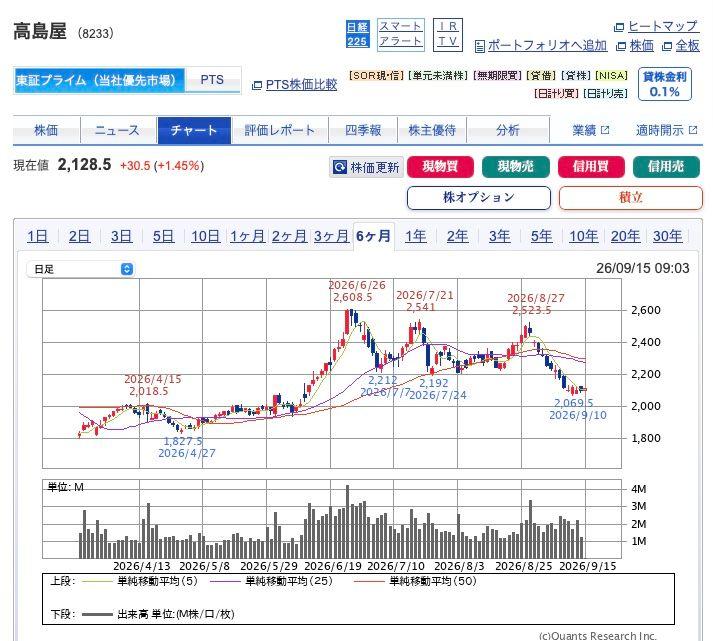Screen dimensions: 713x641
Task: Click the 現物買 button
Action: [440, 166]
